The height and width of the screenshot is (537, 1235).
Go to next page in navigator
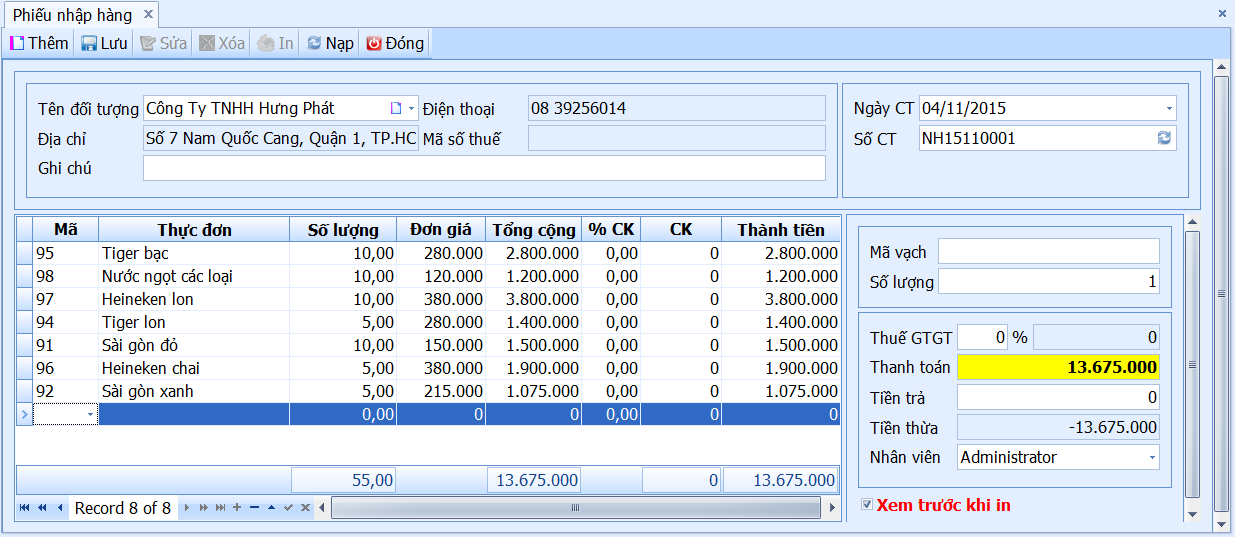[x=203, y=508]
